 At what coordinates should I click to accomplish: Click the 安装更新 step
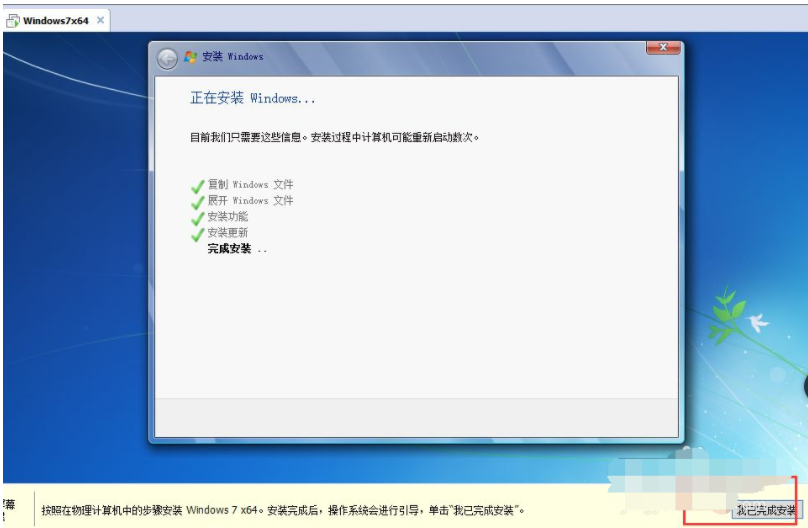point(228,232)
